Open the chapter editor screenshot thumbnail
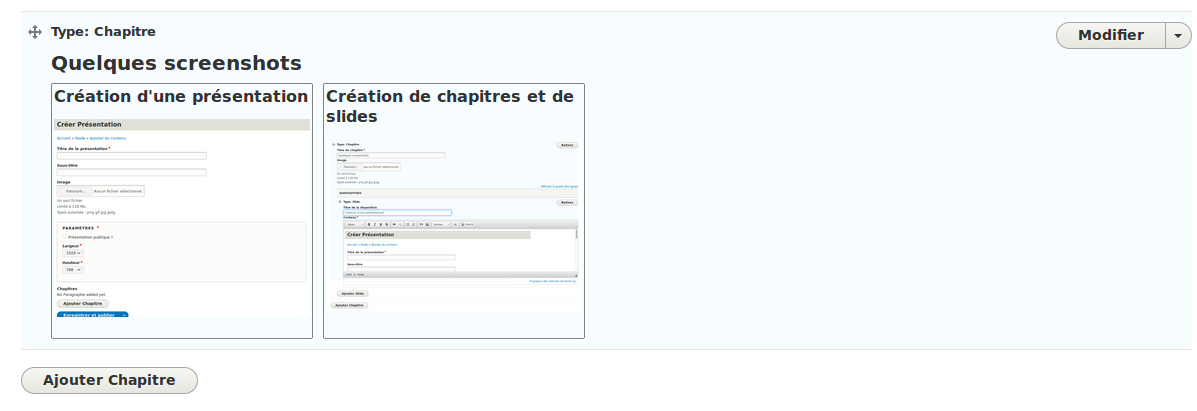The width and height of the screenshot is (1197, 411). click(454, 225)
